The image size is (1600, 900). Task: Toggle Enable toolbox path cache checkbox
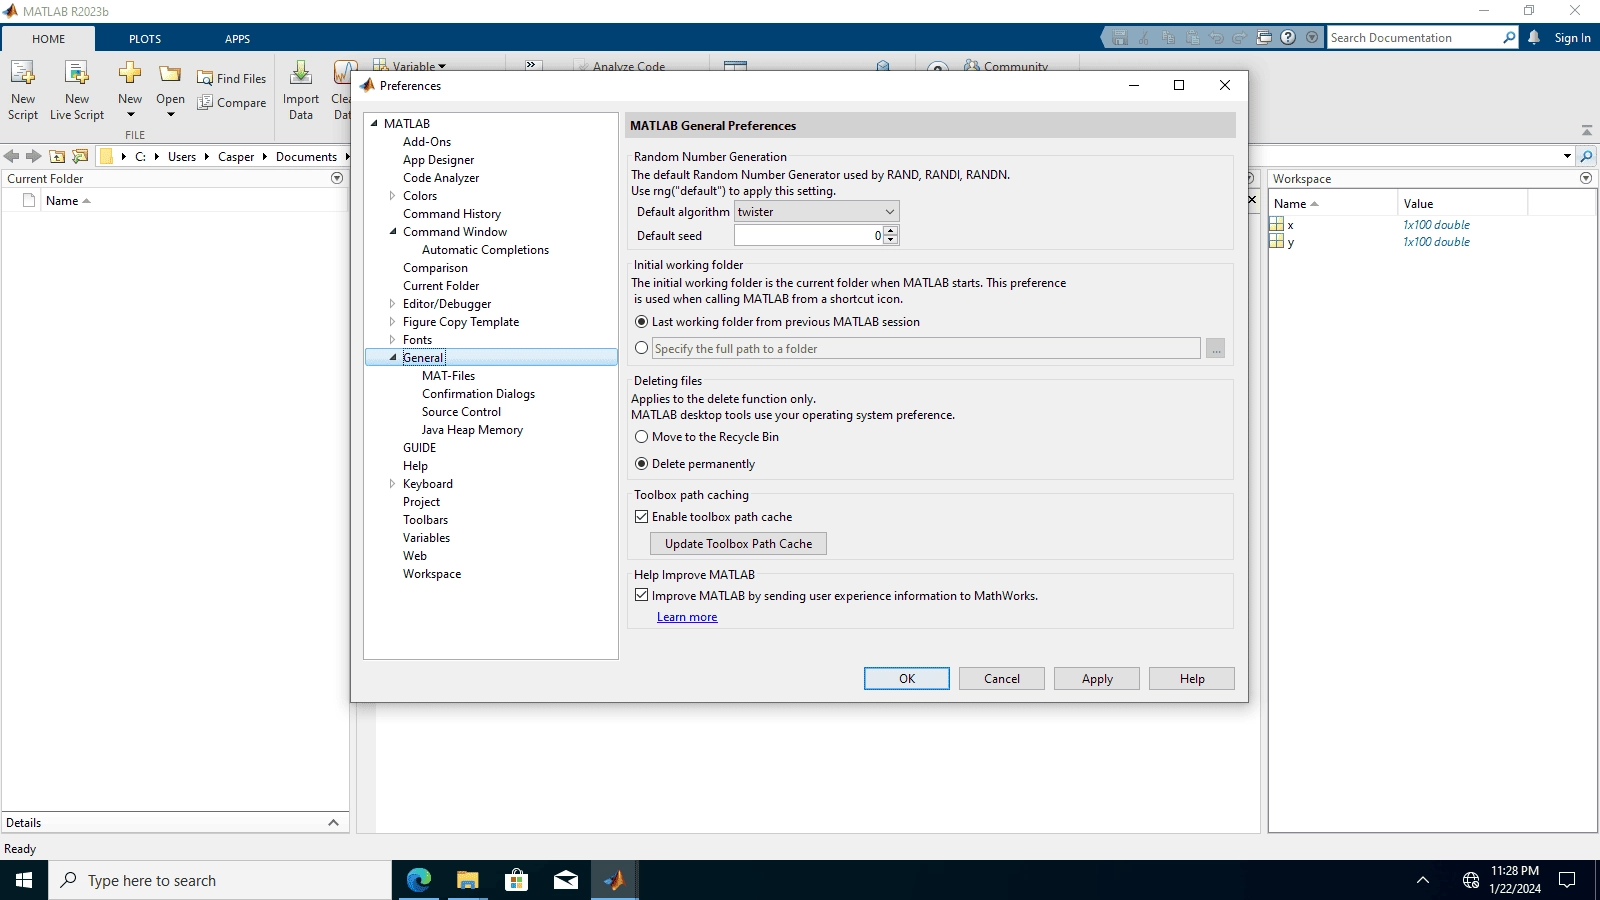[642, 517]
